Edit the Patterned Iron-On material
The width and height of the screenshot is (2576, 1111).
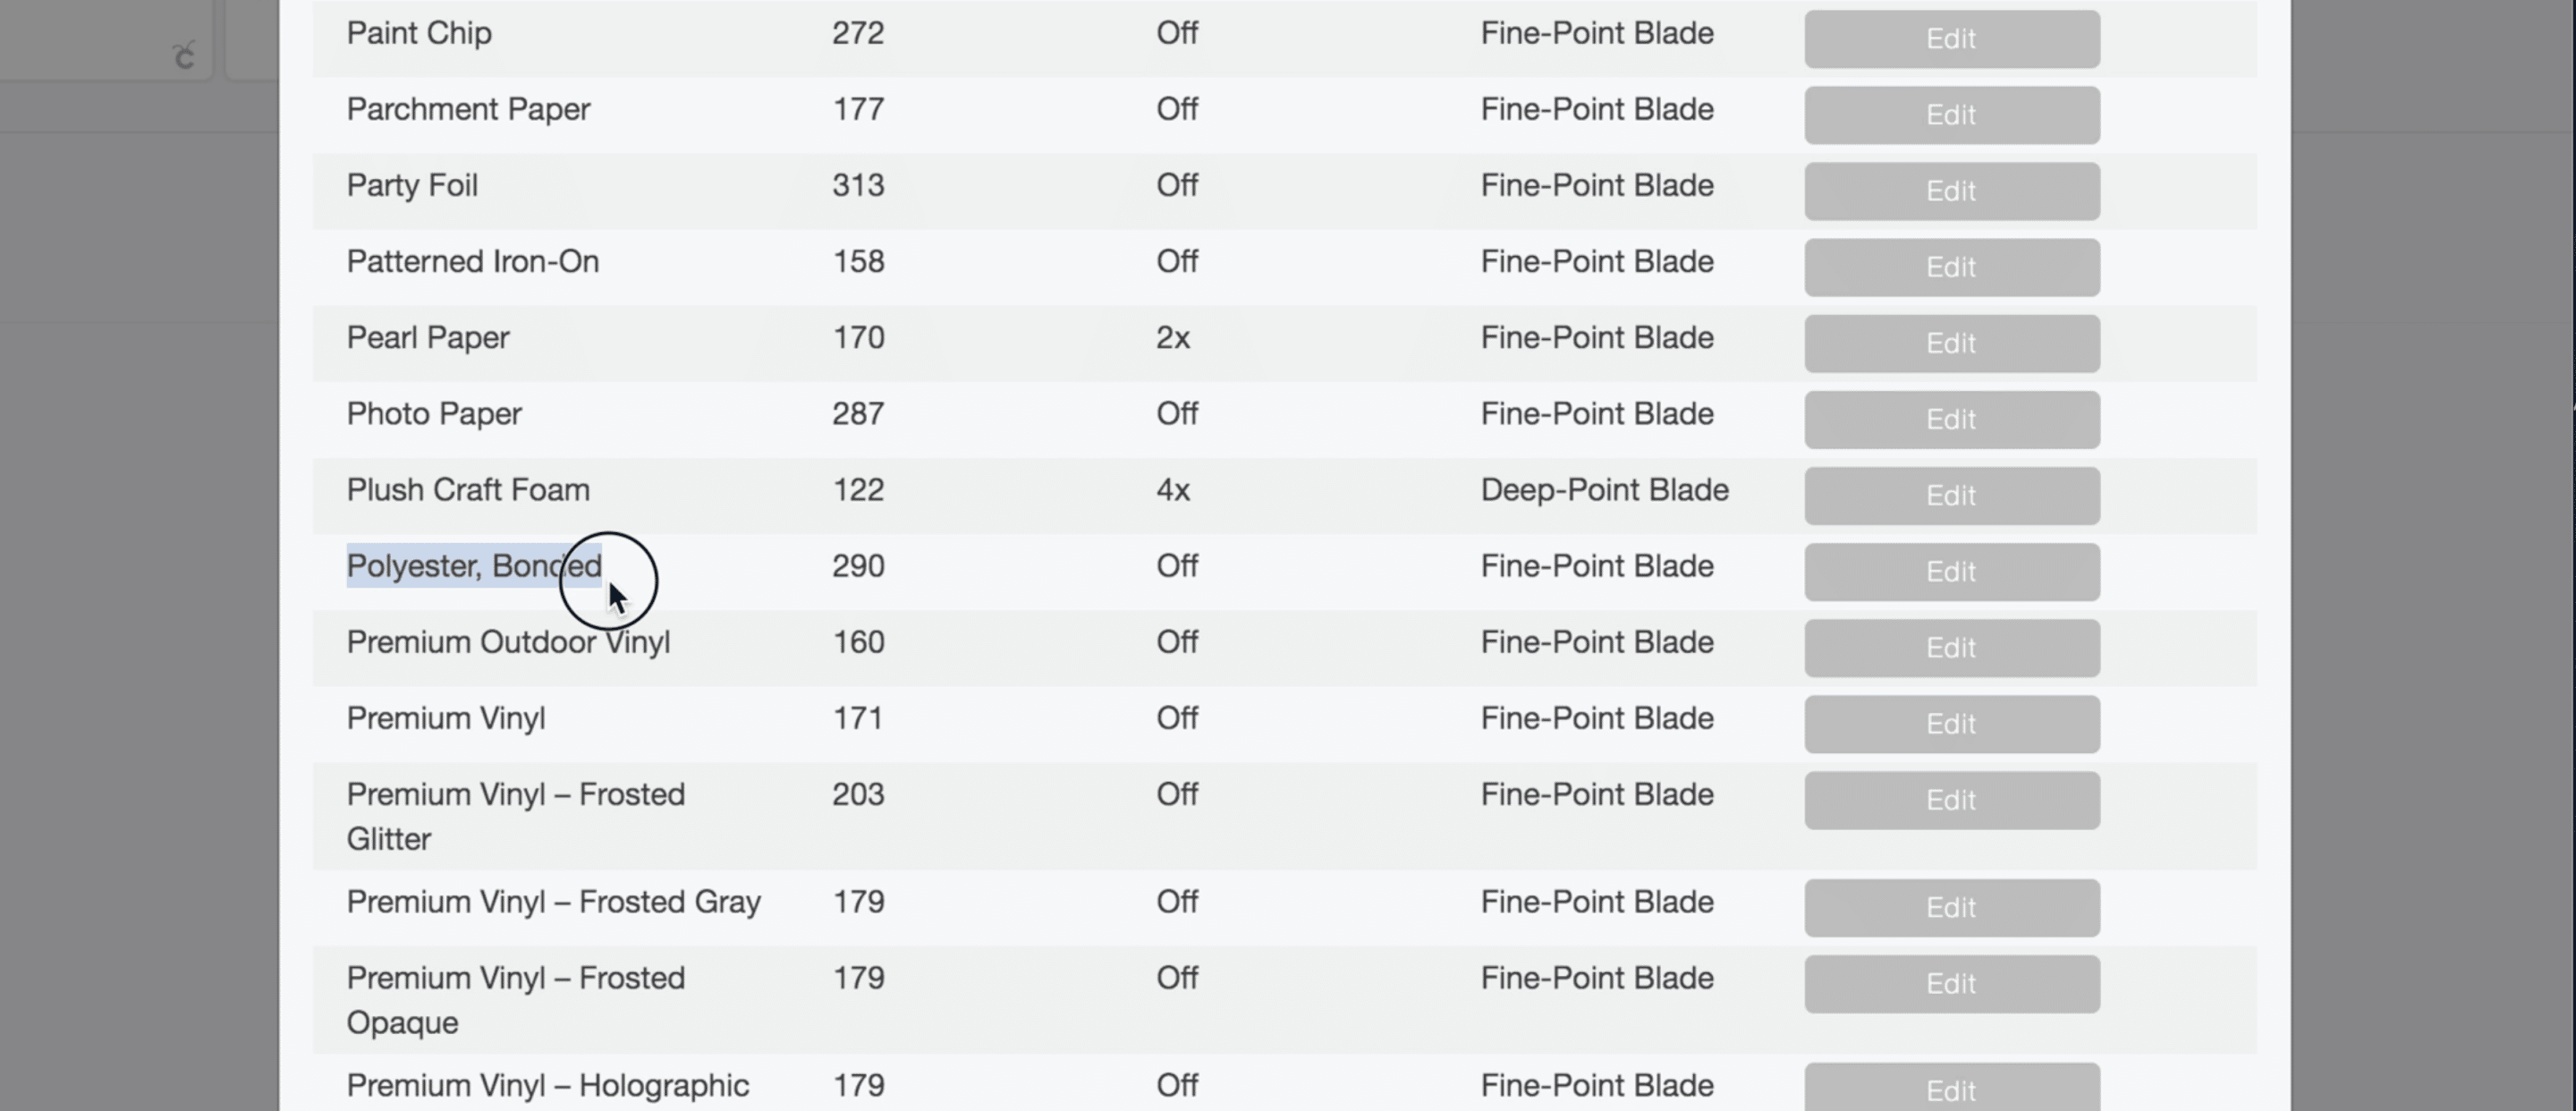coord(1951,267)
